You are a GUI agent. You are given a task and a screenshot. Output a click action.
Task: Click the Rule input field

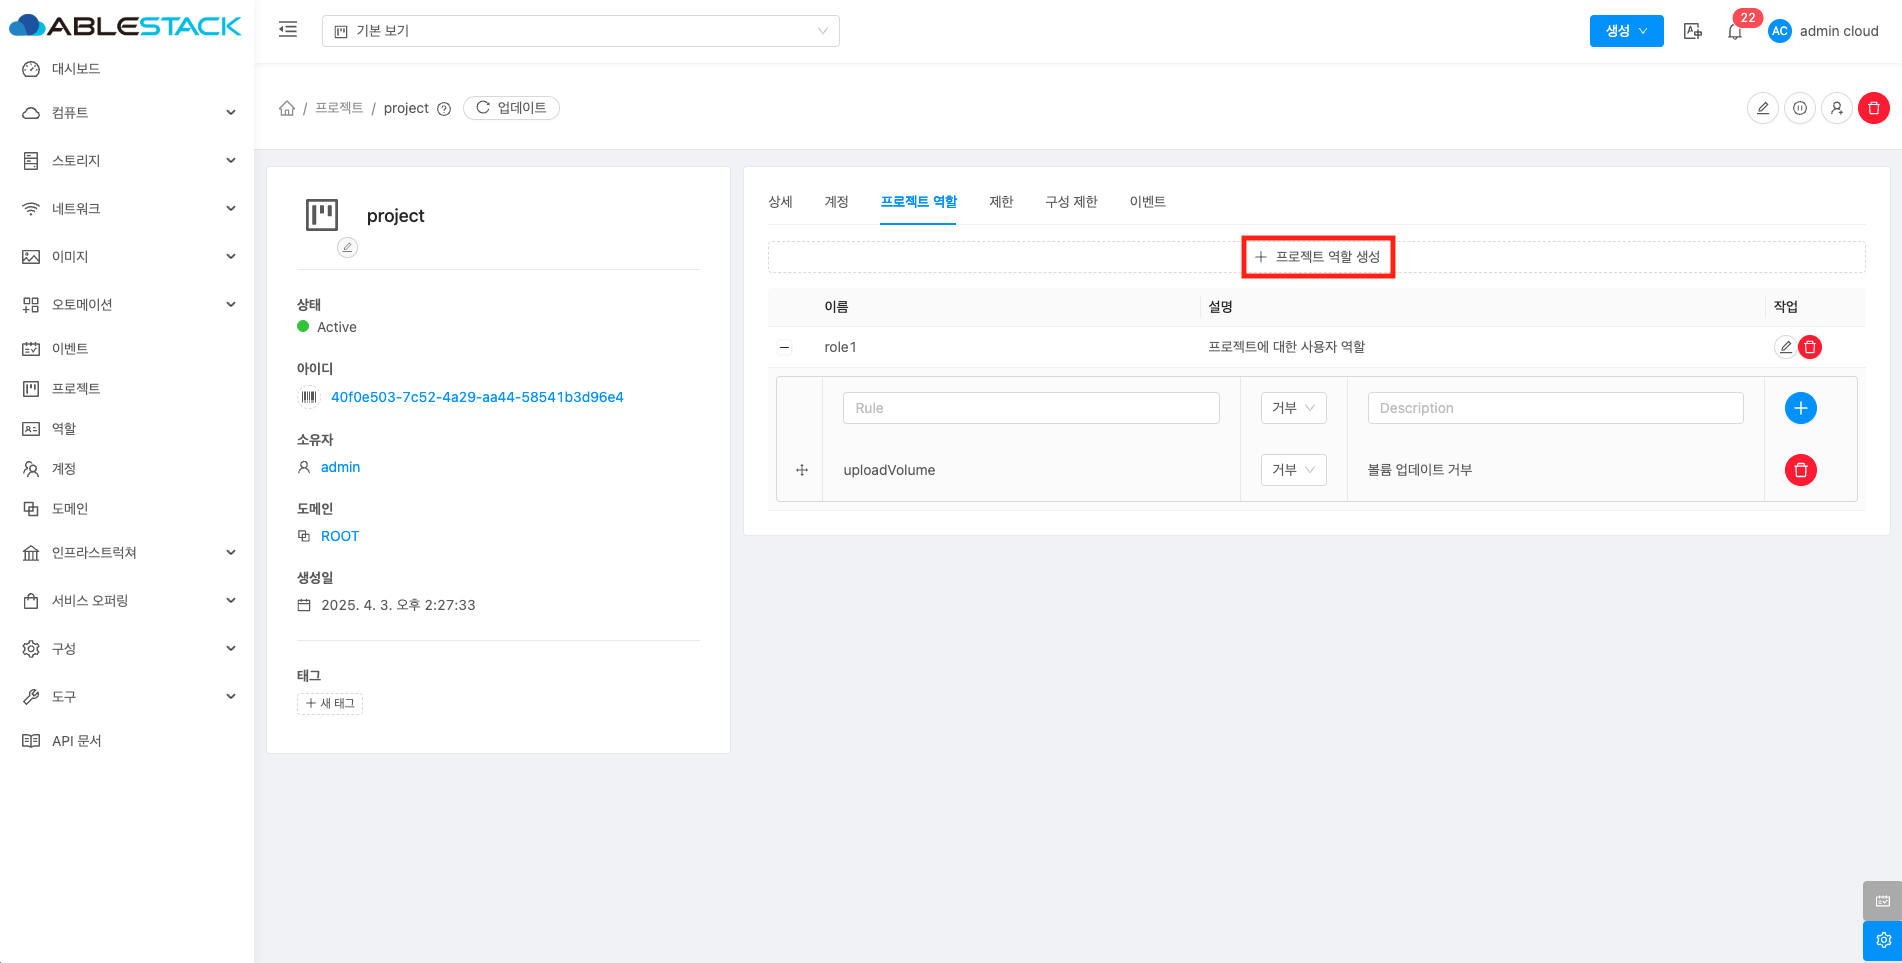pos(1031,408)
